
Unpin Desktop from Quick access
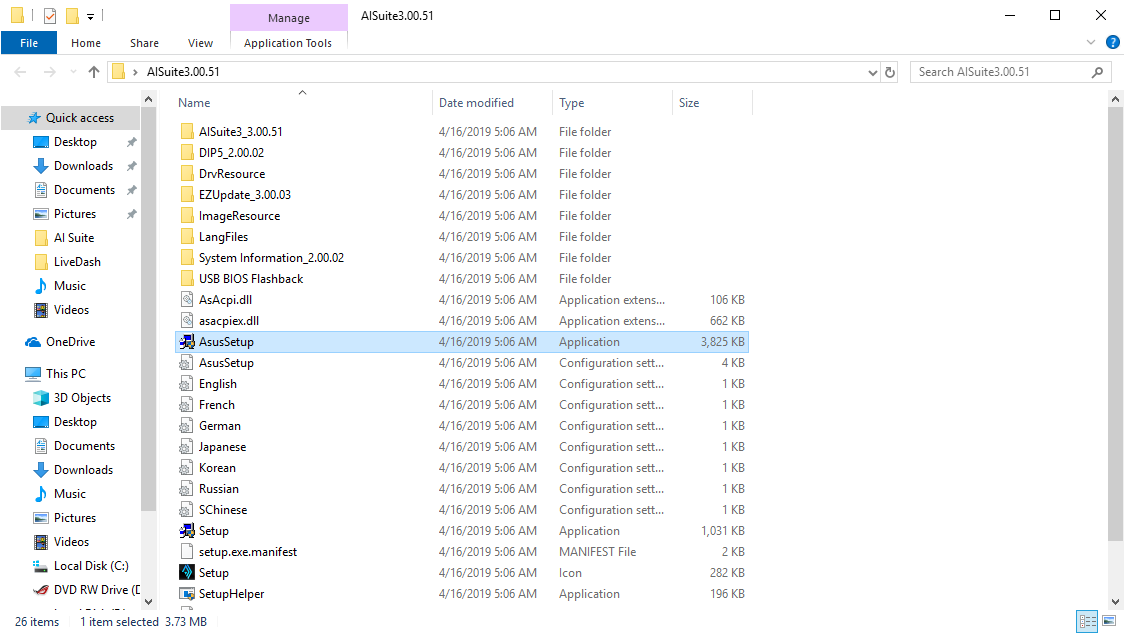click(x=131, y=142)
